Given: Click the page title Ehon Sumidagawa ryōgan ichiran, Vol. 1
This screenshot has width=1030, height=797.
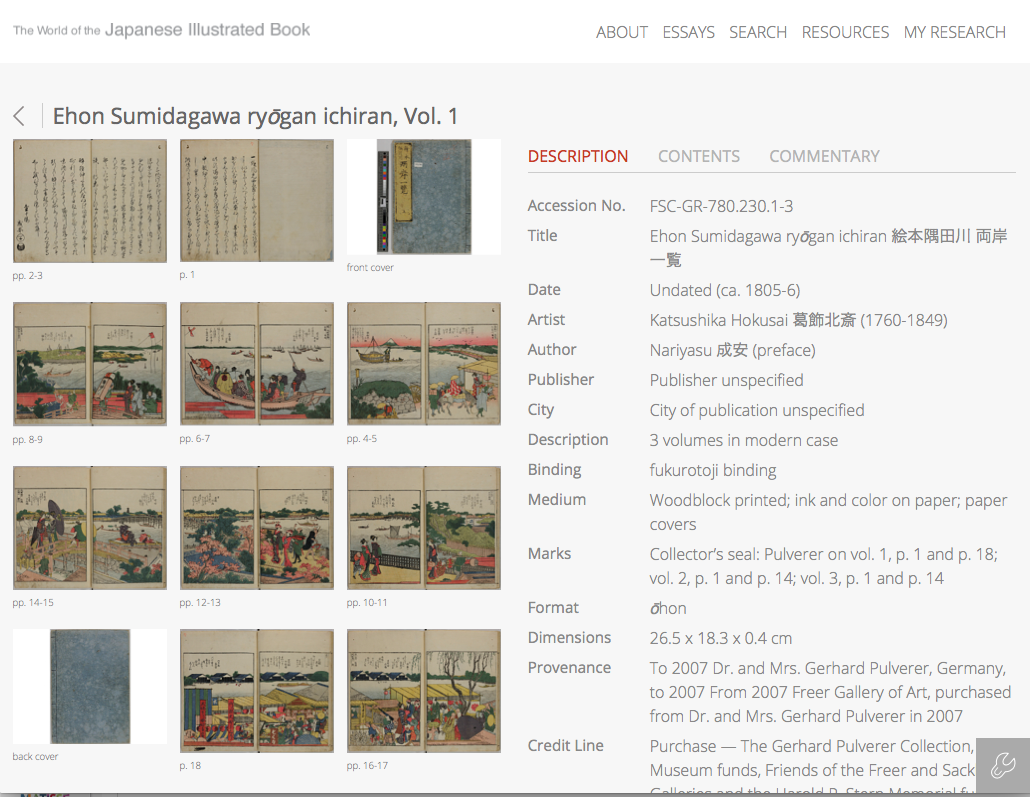Looking at the screenshot, I should coord(255,116).
